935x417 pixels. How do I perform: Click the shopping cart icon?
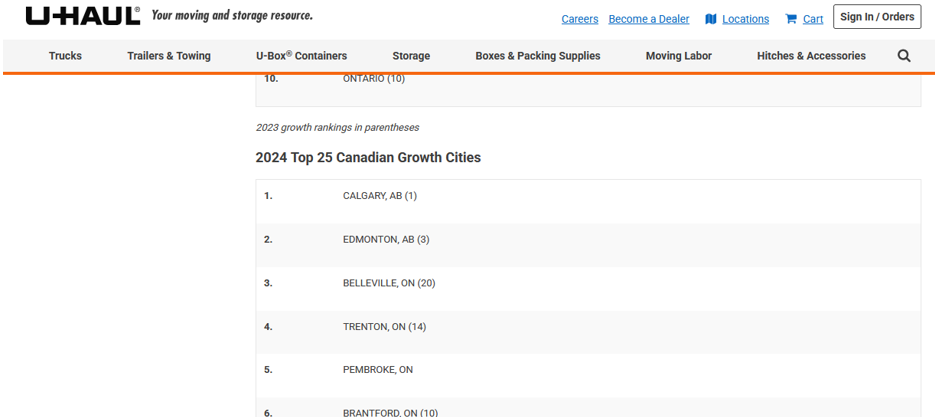[x=791, y=19]
